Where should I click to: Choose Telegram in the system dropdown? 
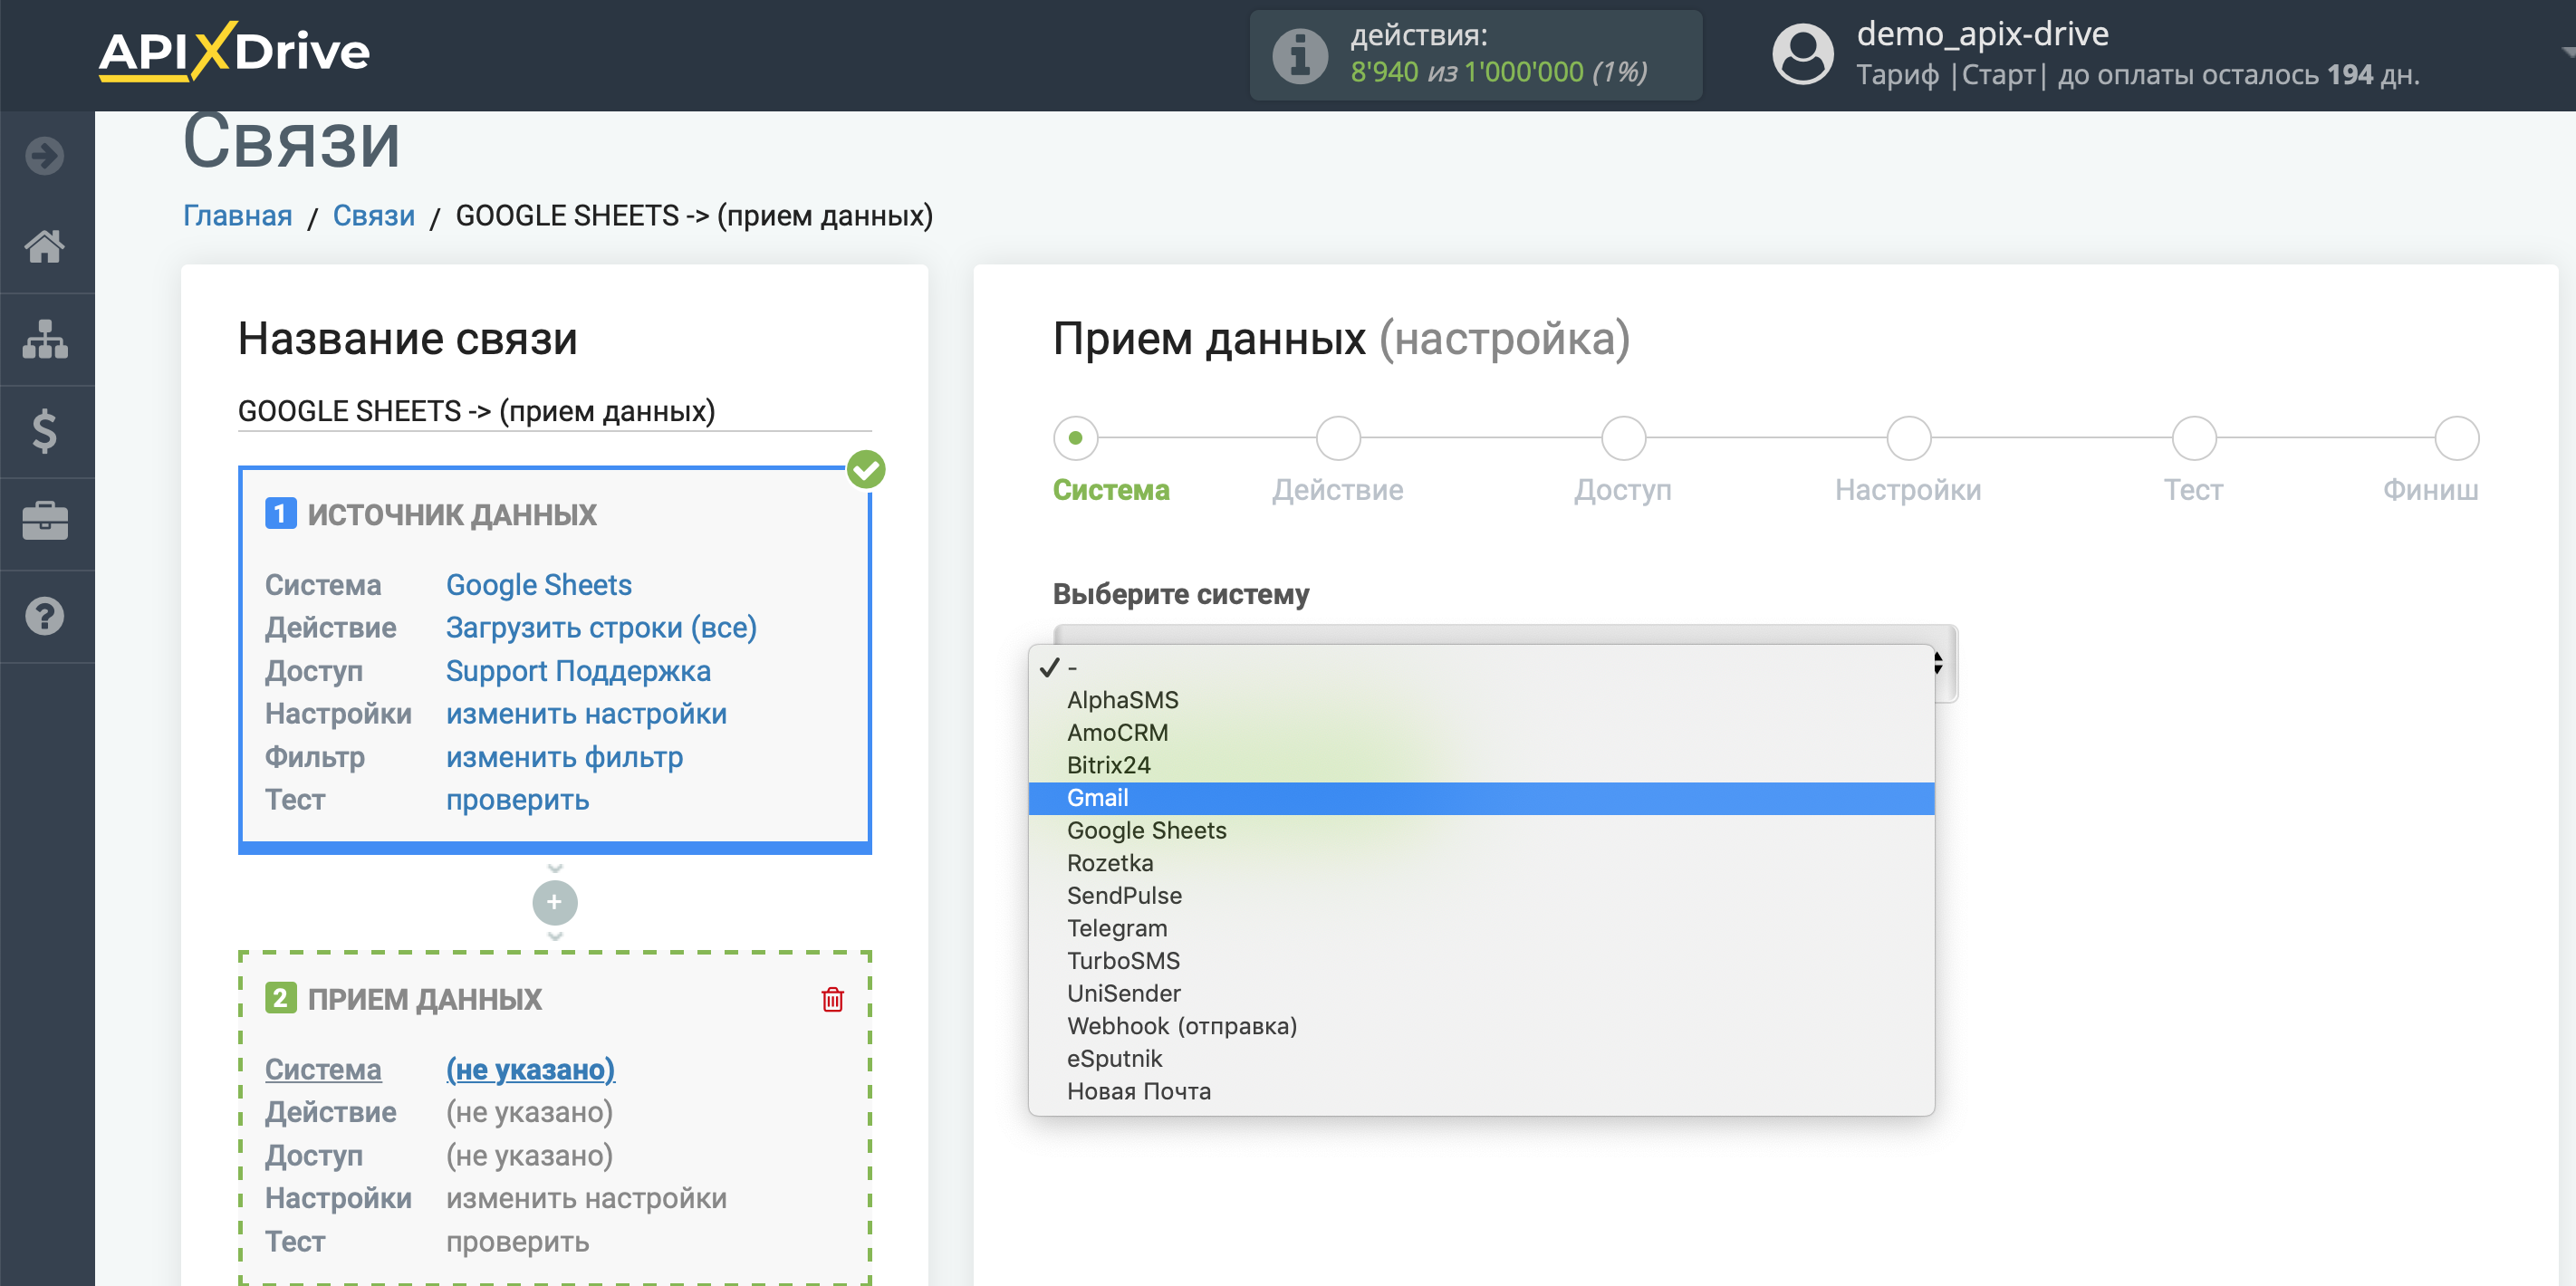(1481, 928)
